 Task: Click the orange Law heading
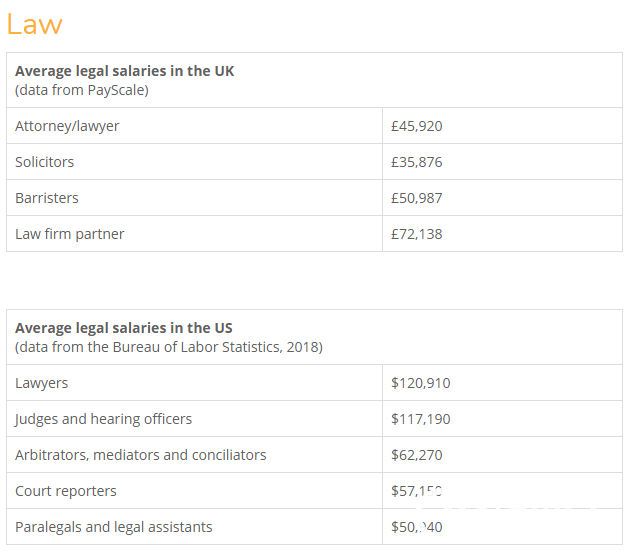click(35, 24)
